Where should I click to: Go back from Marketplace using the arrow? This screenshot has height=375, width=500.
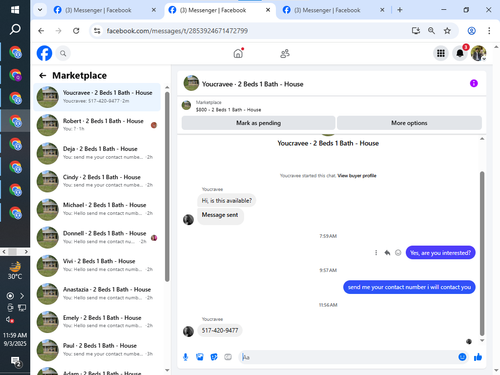(43, 76)
